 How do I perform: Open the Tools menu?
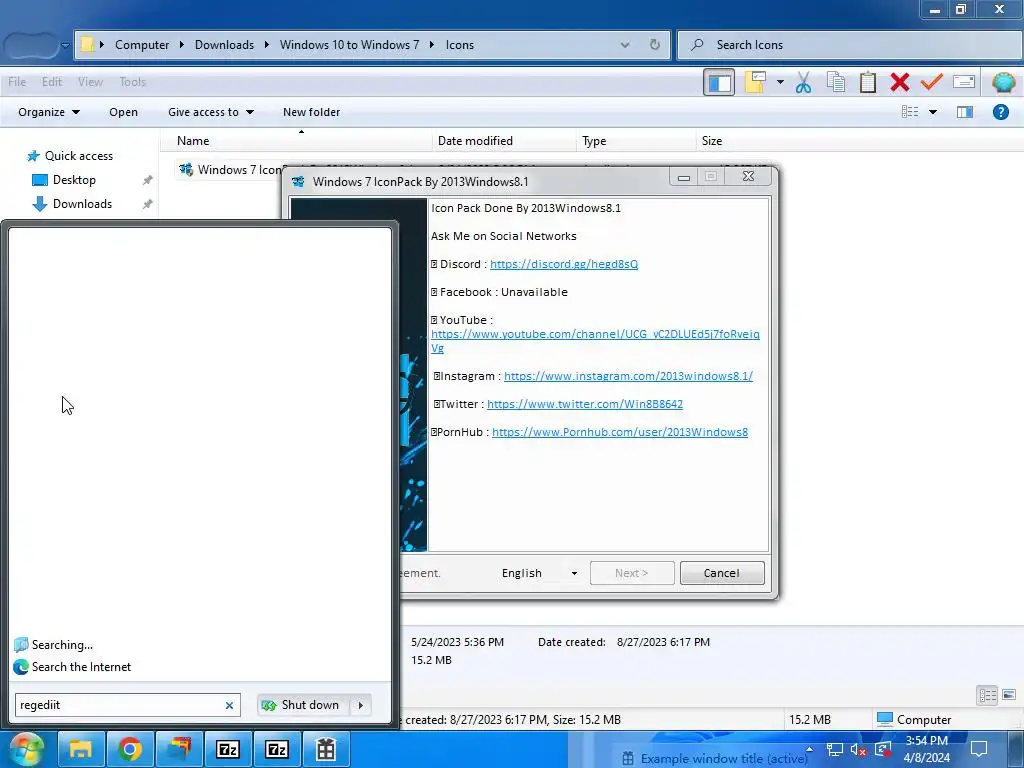(x=133, y=82)
